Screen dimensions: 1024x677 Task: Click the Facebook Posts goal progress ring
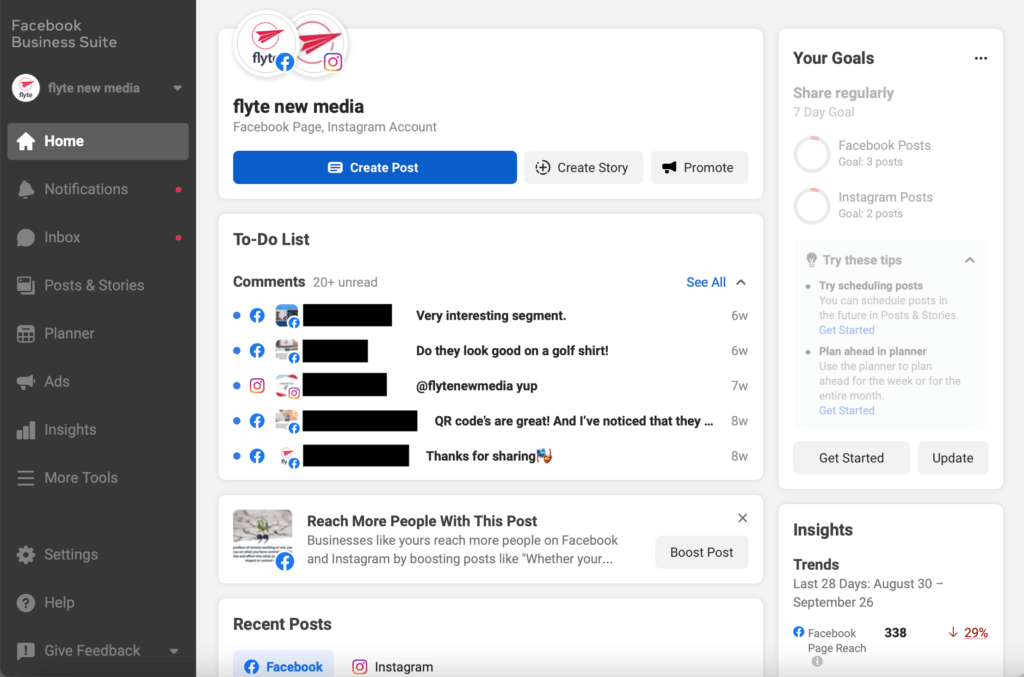click(x=812, y=154)
